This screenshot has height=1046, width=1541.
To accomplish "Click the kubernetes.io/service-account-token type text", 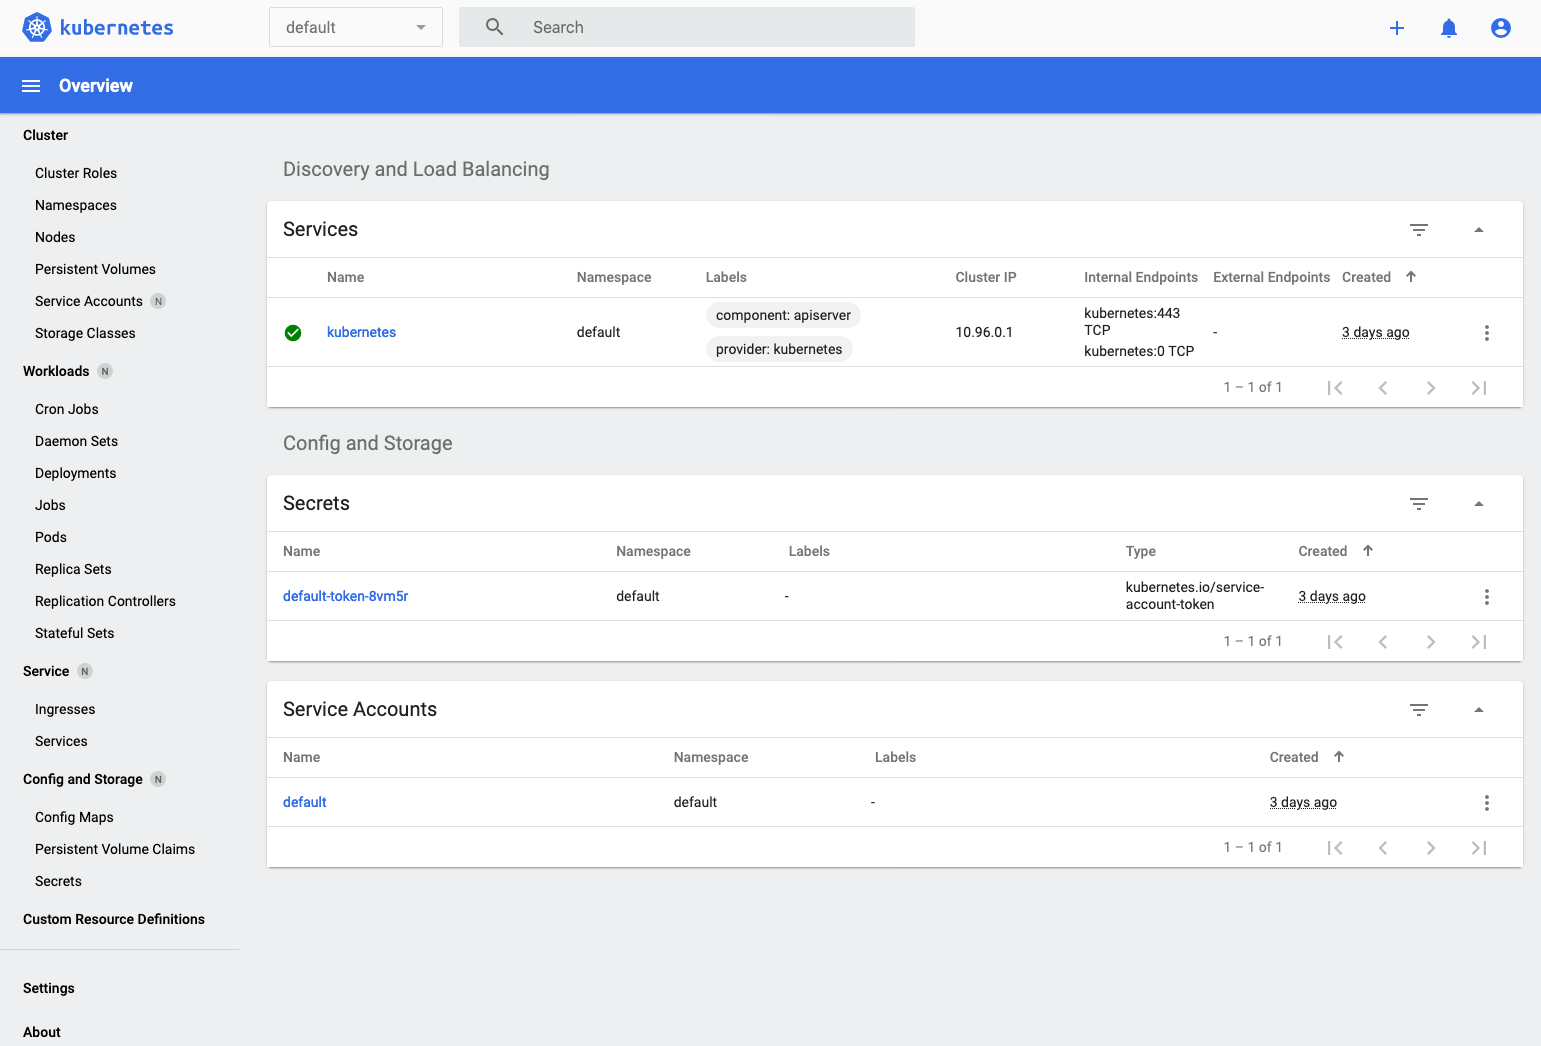I will 1195,596.
